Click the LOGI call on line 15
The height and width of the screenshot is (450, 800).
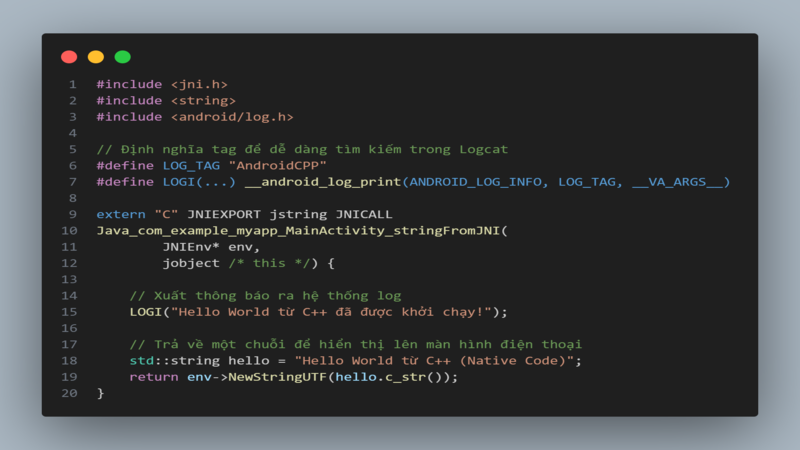click(x=145, y=312)
